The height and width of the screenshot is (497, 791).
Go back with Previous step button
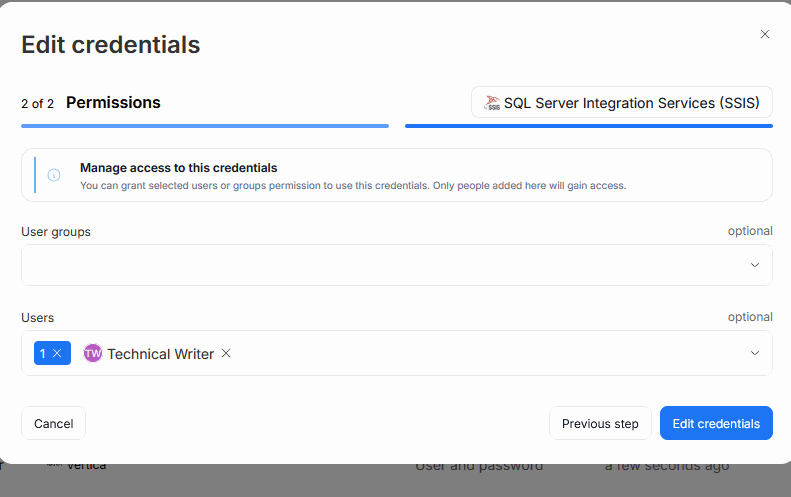coord(600,423)
